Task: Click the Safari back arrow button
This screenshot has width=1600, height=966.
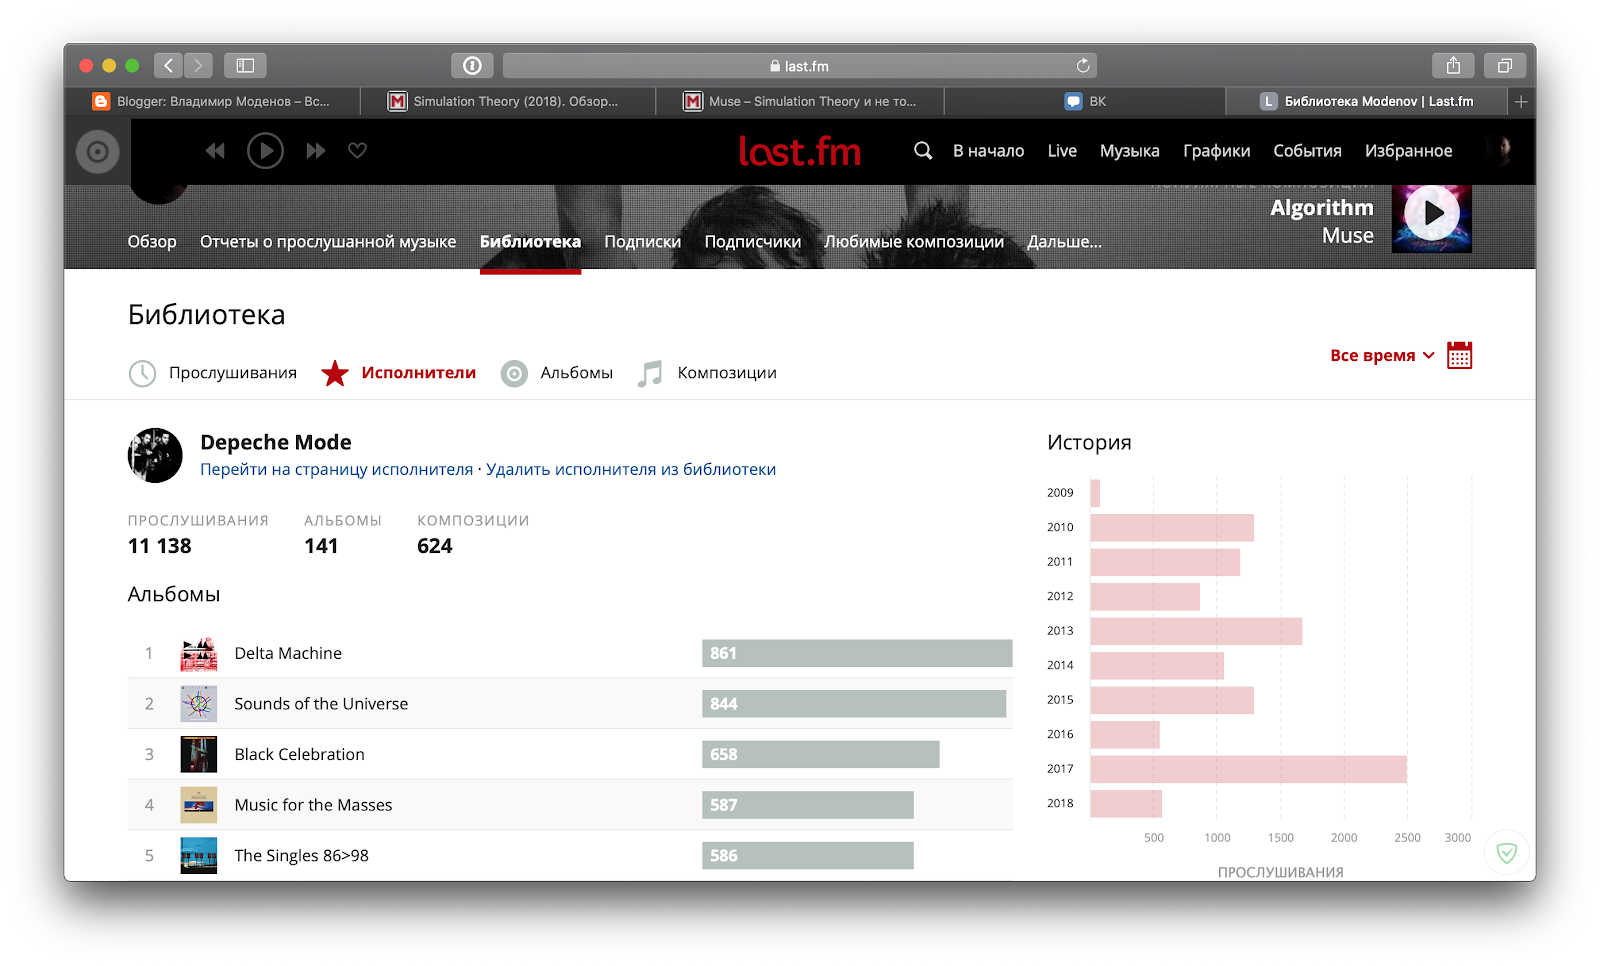Action: pos(168,66)
